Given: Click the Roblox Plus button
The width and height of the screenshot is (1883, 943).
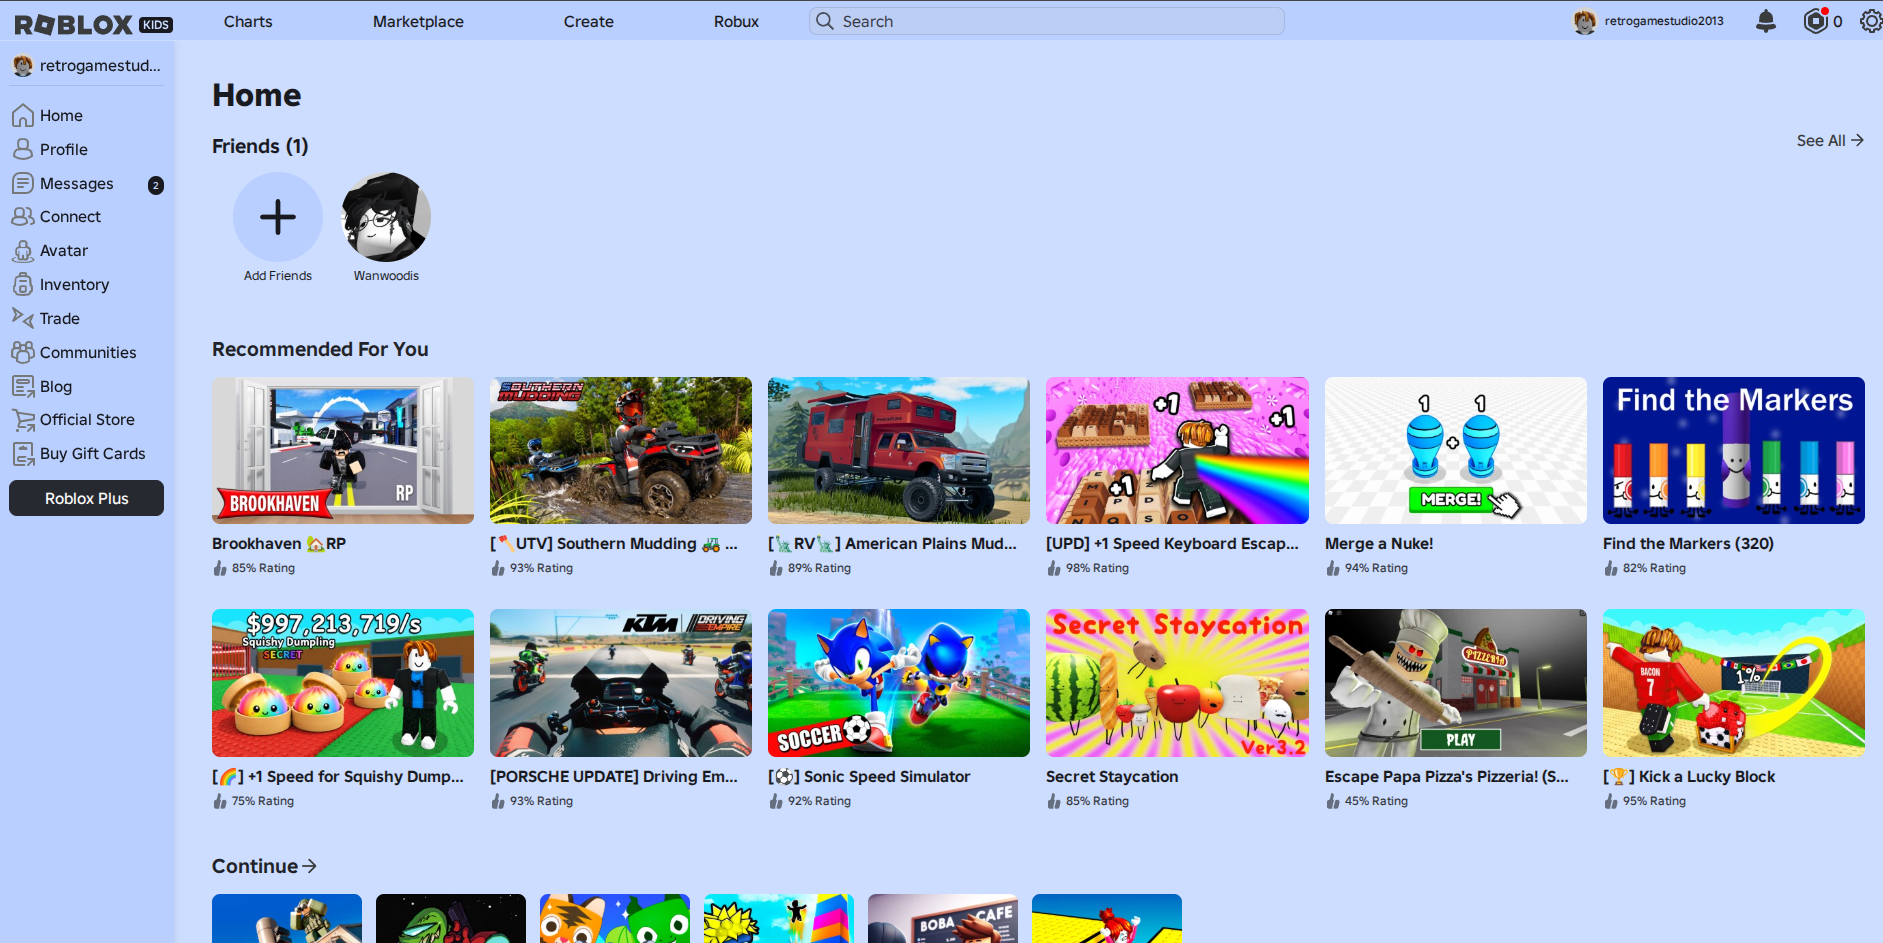Looking at the screenshot, I should click(87, 498).
